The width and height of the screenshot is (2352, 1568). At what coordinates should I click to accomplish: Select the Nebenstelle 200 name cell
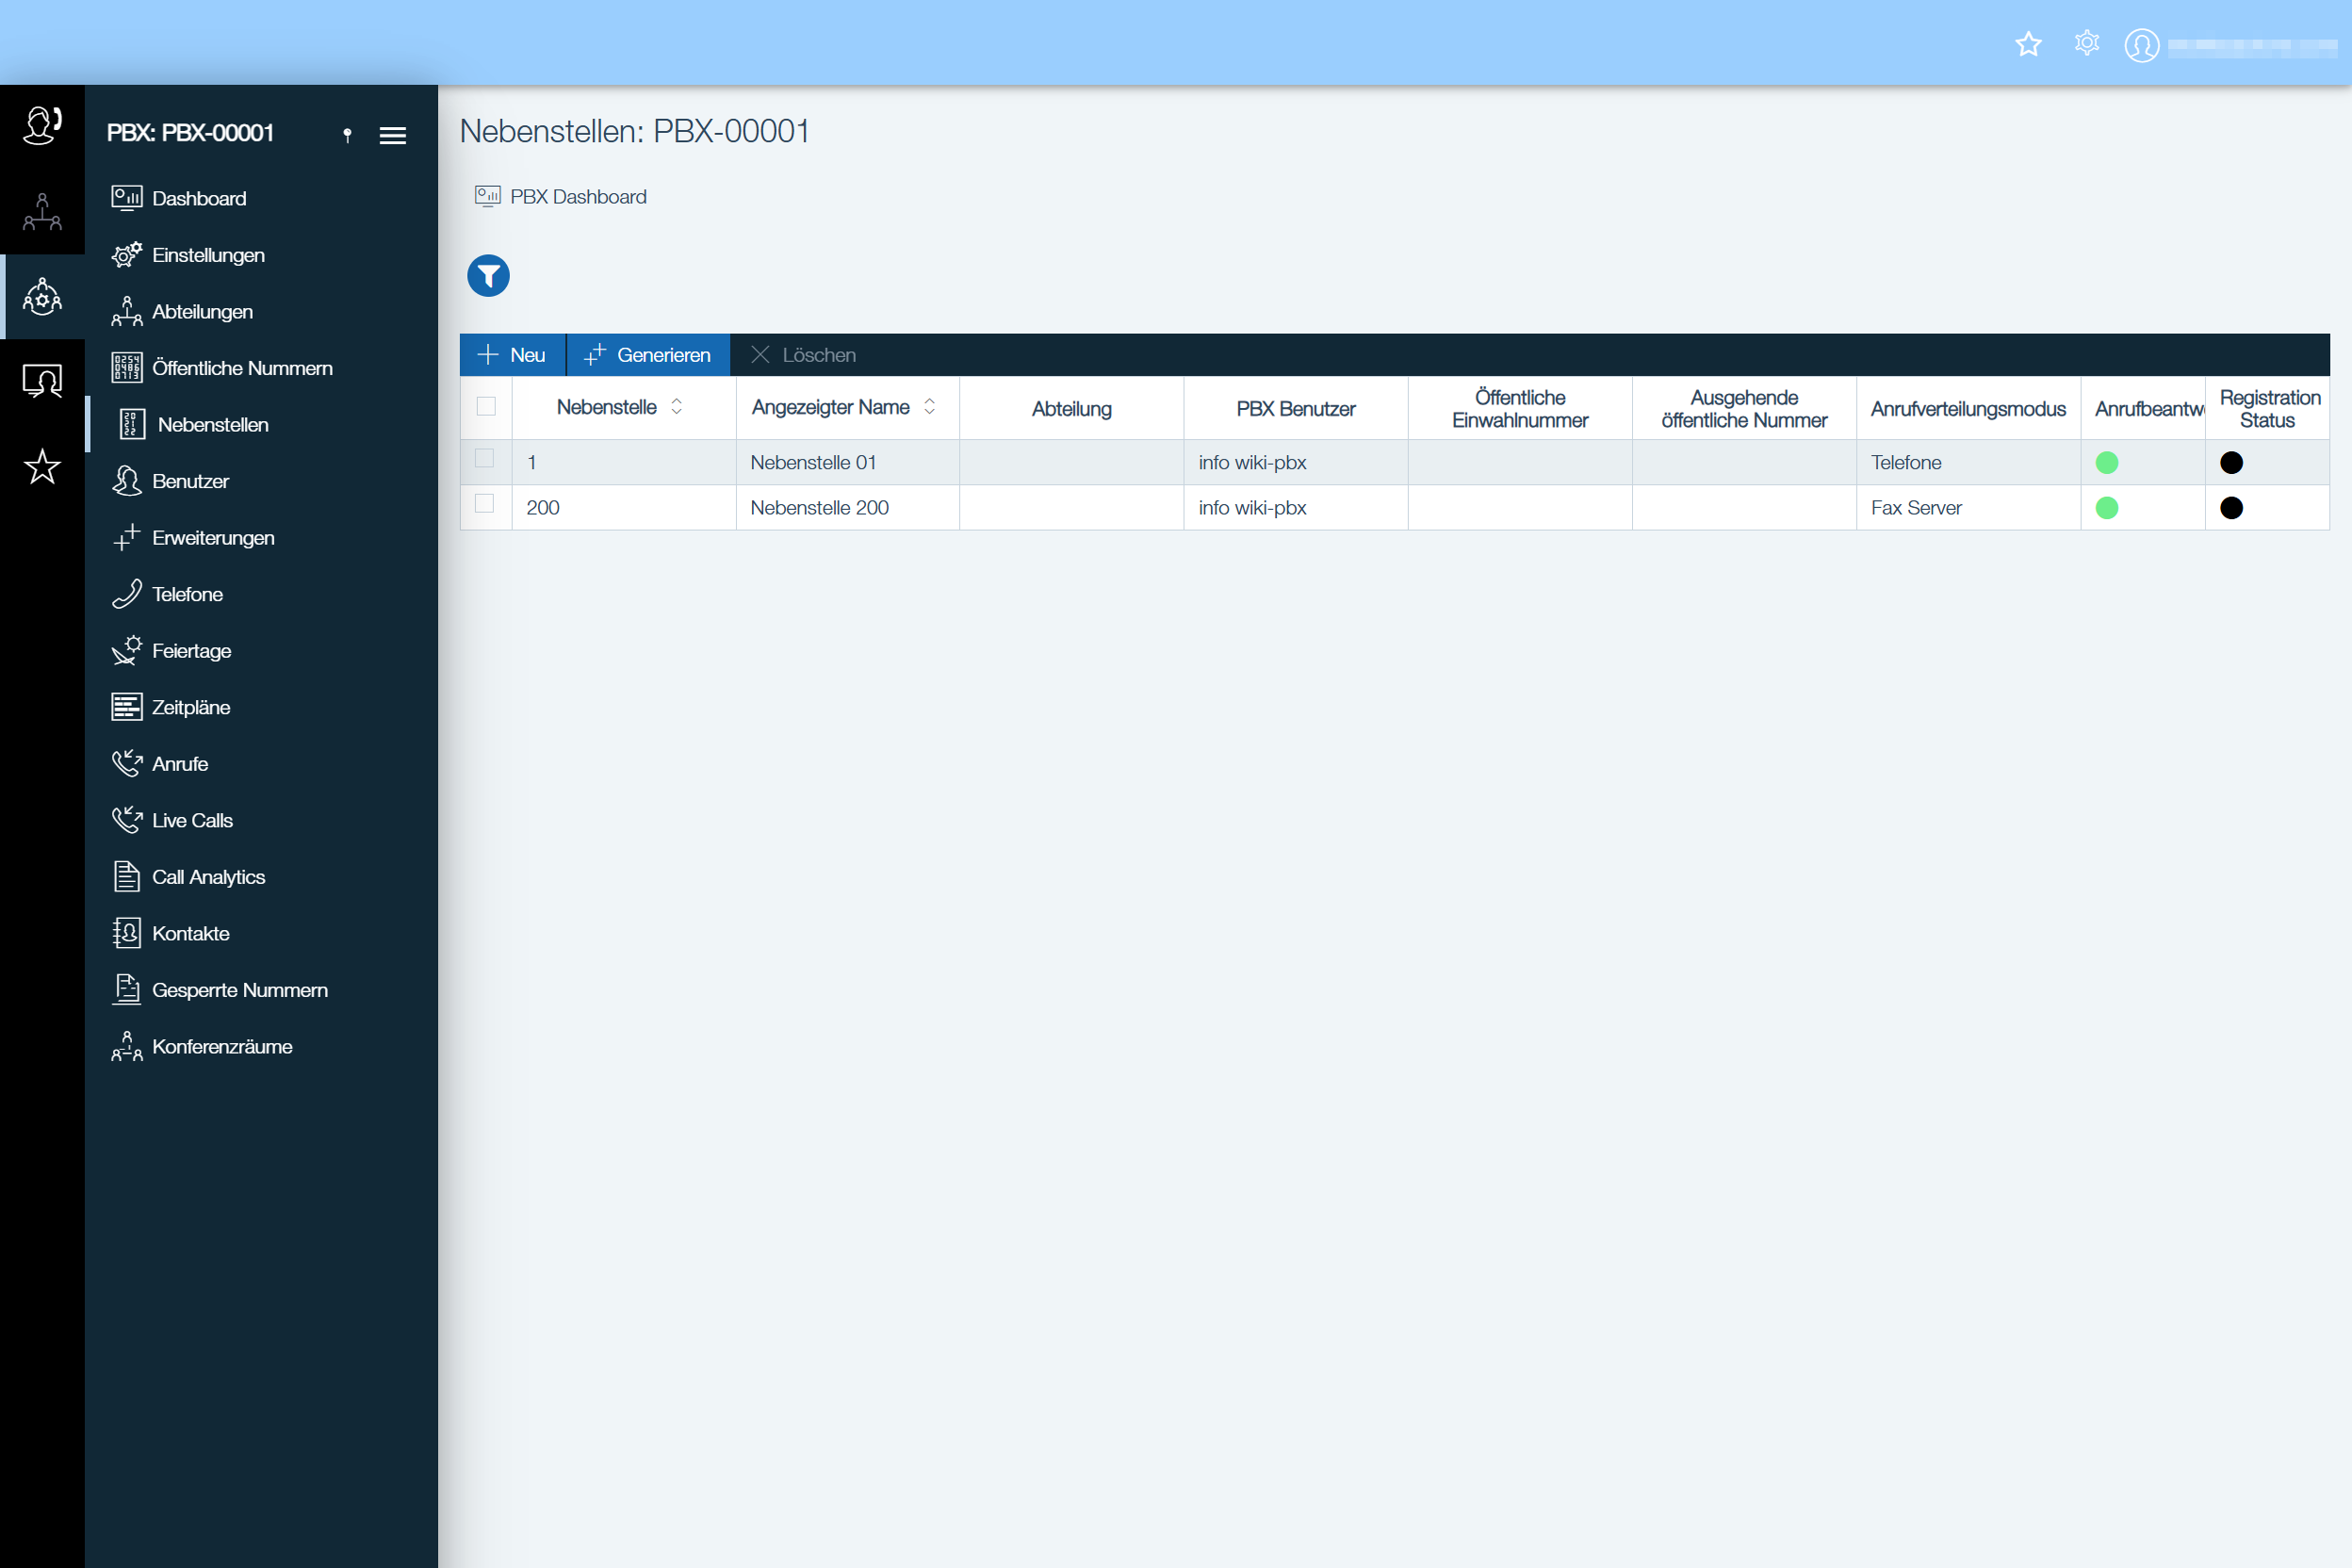coord(848,508)
